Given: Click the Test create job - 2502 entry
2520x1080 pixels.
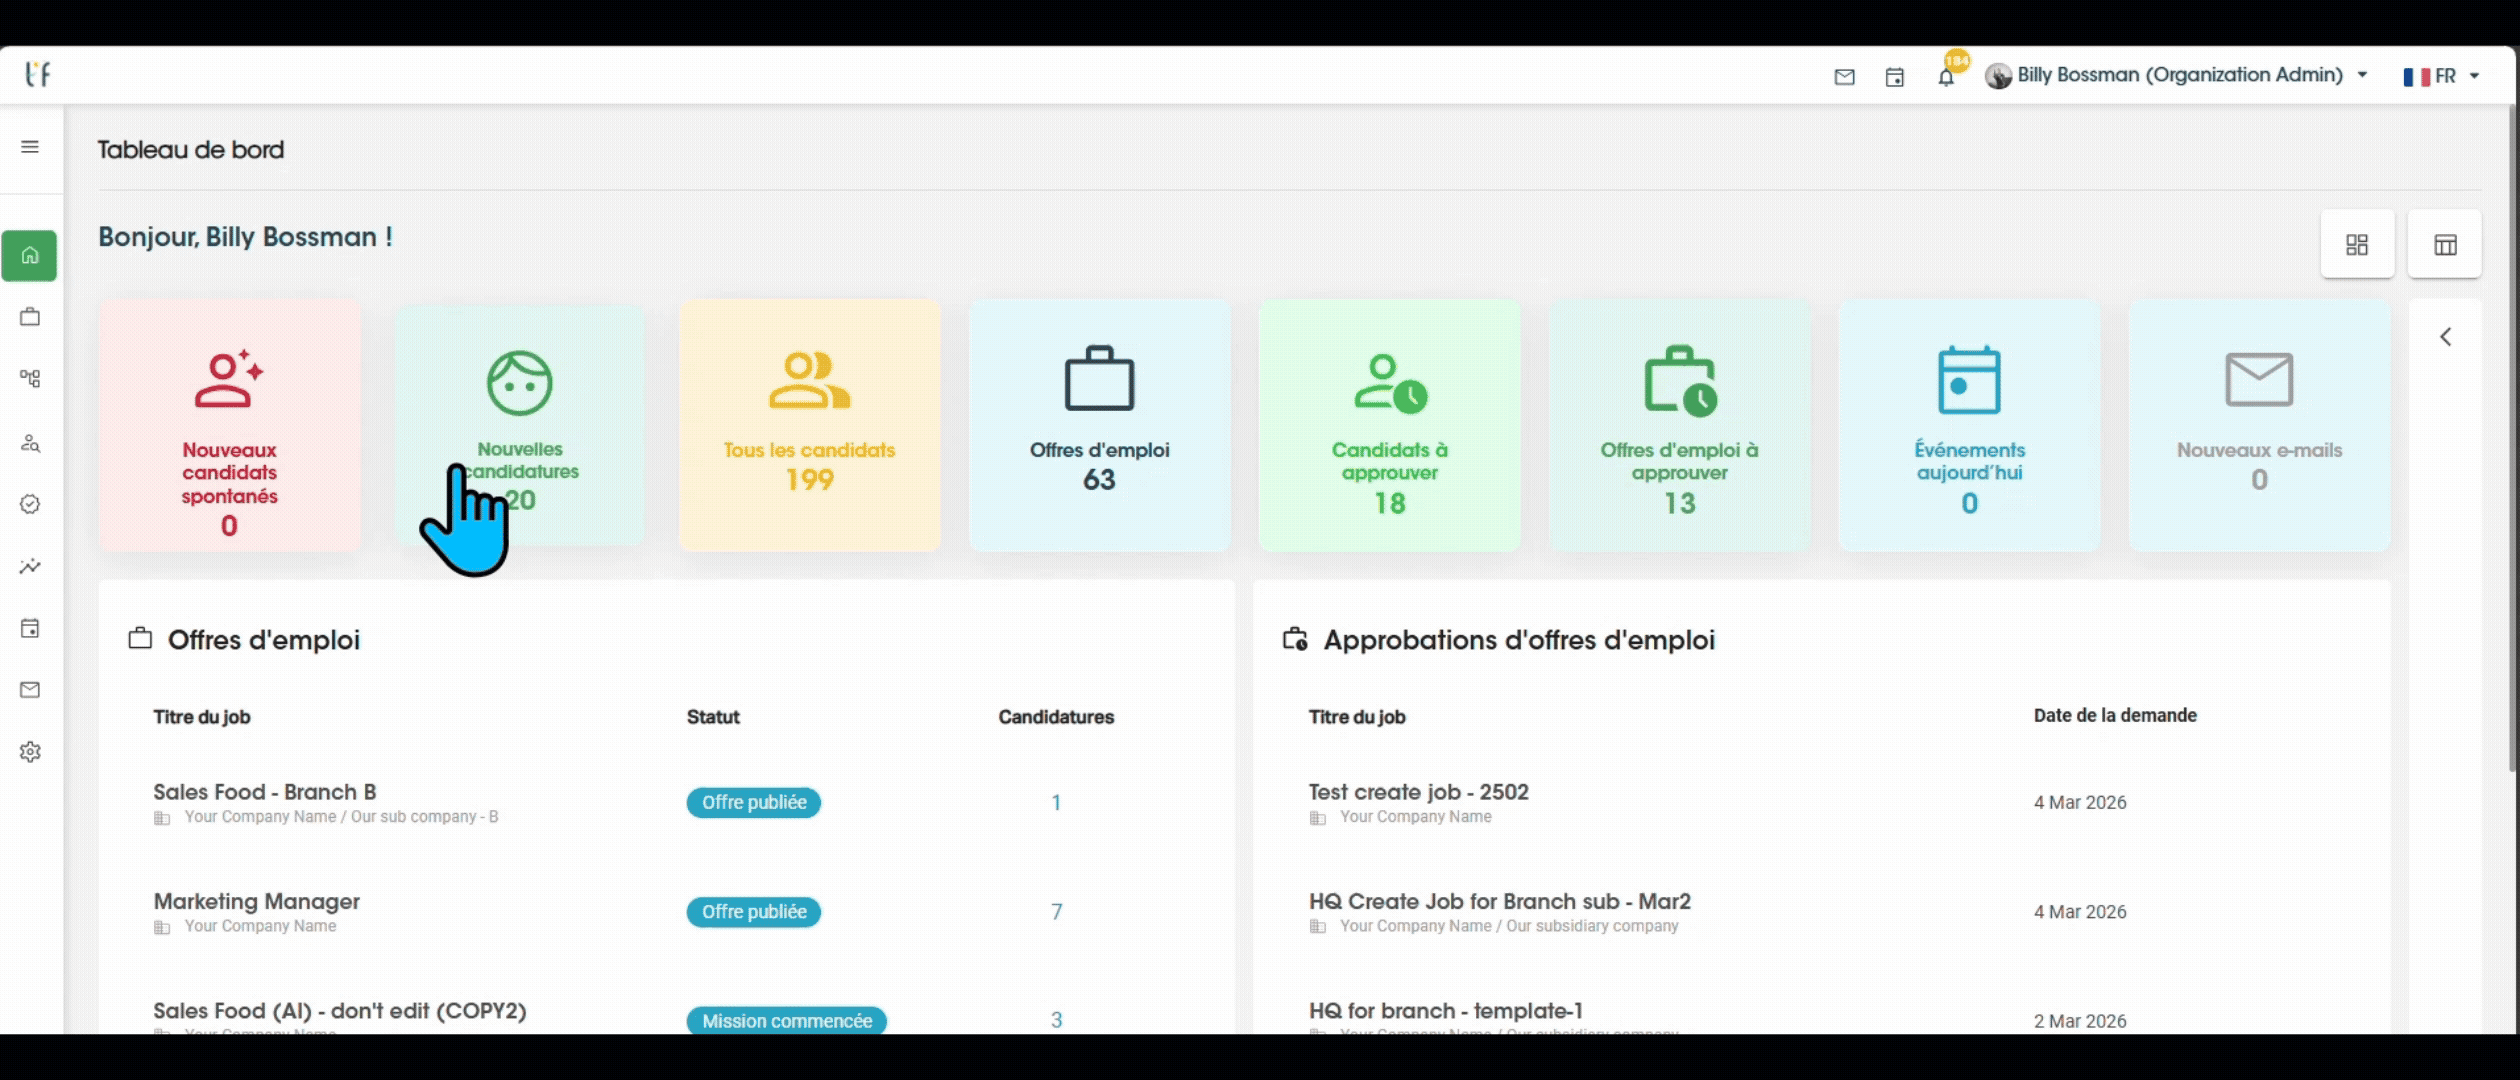Looking at the screenshot, I should pos(1418,792).
